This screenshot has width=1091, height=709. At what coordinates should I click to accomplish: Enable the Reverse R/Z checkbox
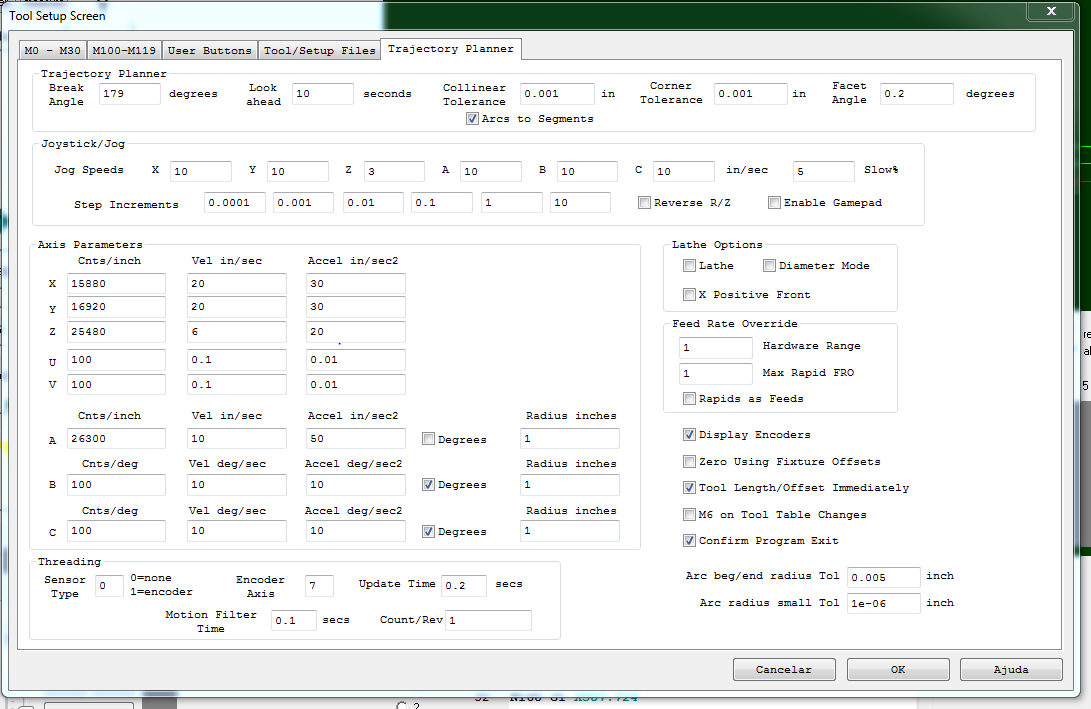(645, 203)
